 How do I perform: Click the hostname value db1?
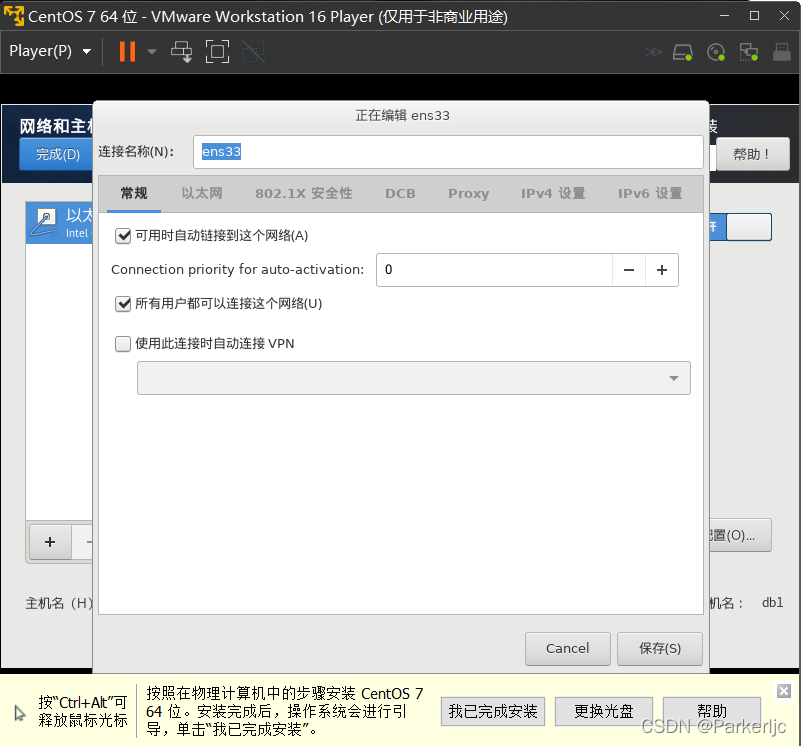(772, 603)
